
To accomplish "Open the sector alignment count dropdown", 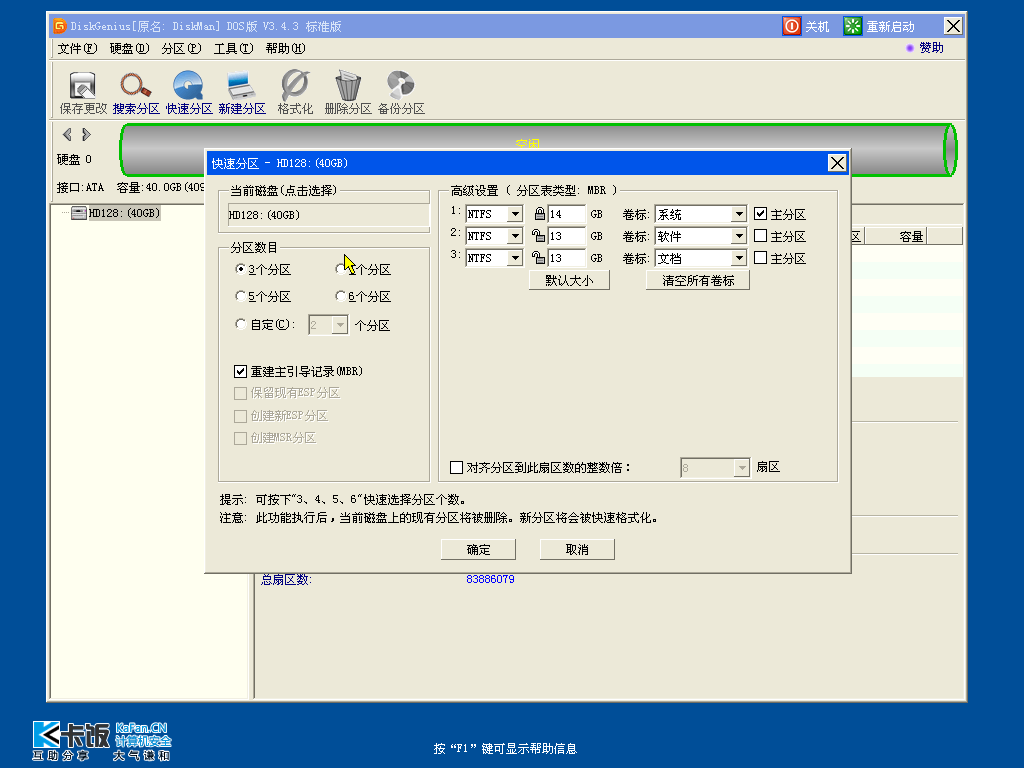I will coord(741,468).
